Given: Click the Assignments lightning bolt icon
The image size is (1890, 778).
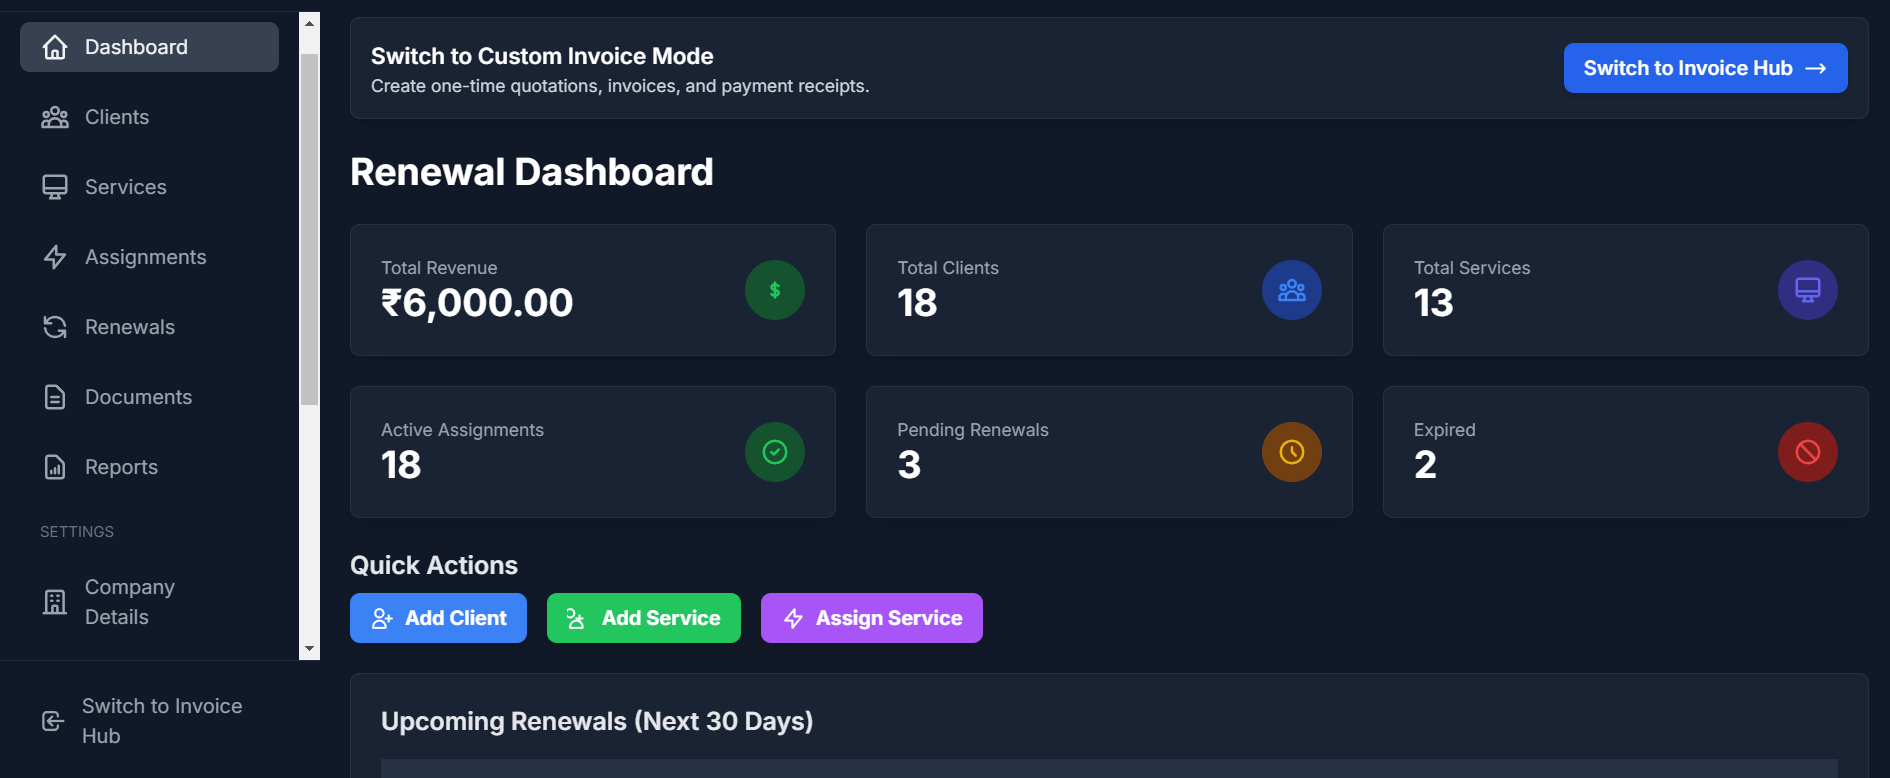Looking at the screenshot, I should point(55,257).
